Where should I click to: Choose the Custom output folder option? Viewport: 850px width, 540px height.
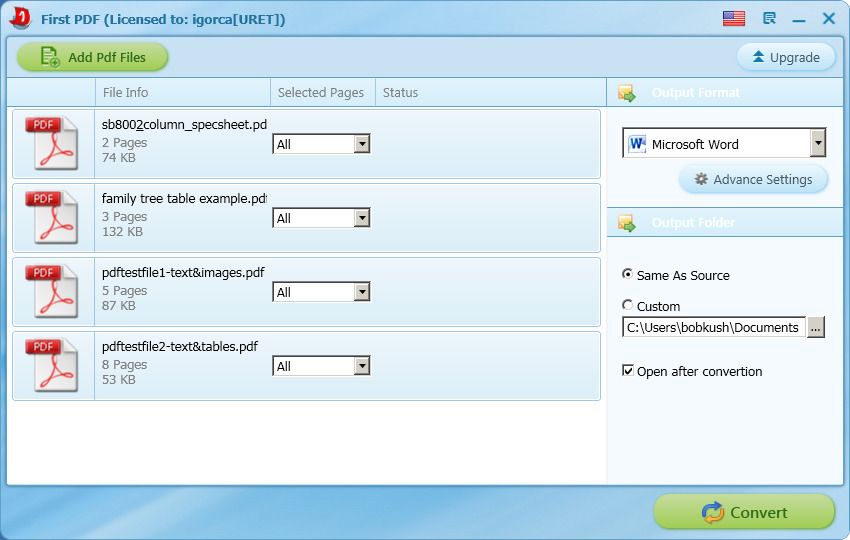627,305
